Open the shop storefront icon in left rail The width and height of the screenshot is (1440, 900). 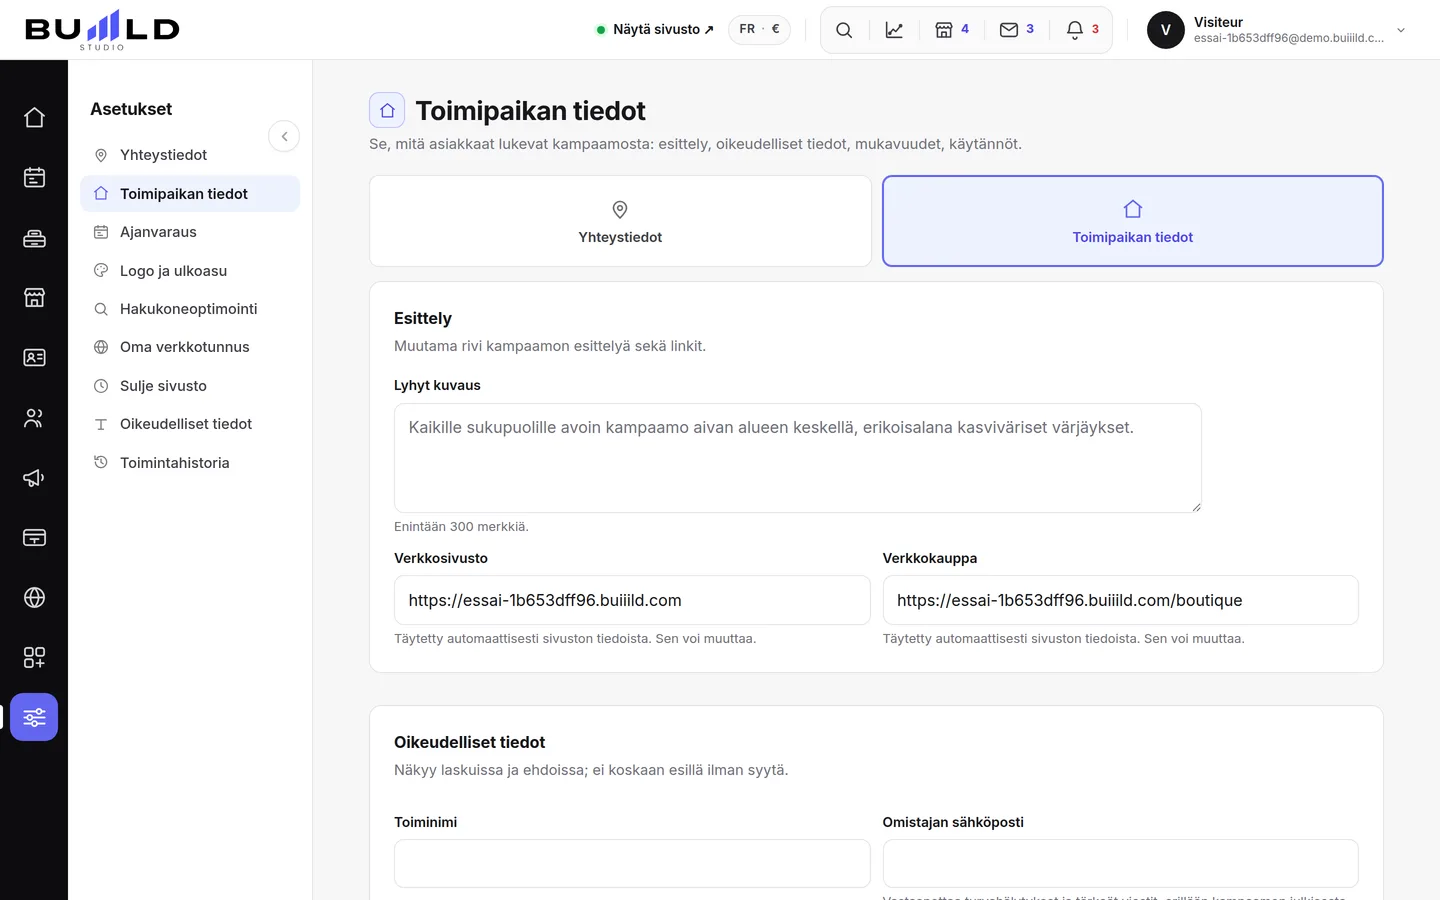34,298
